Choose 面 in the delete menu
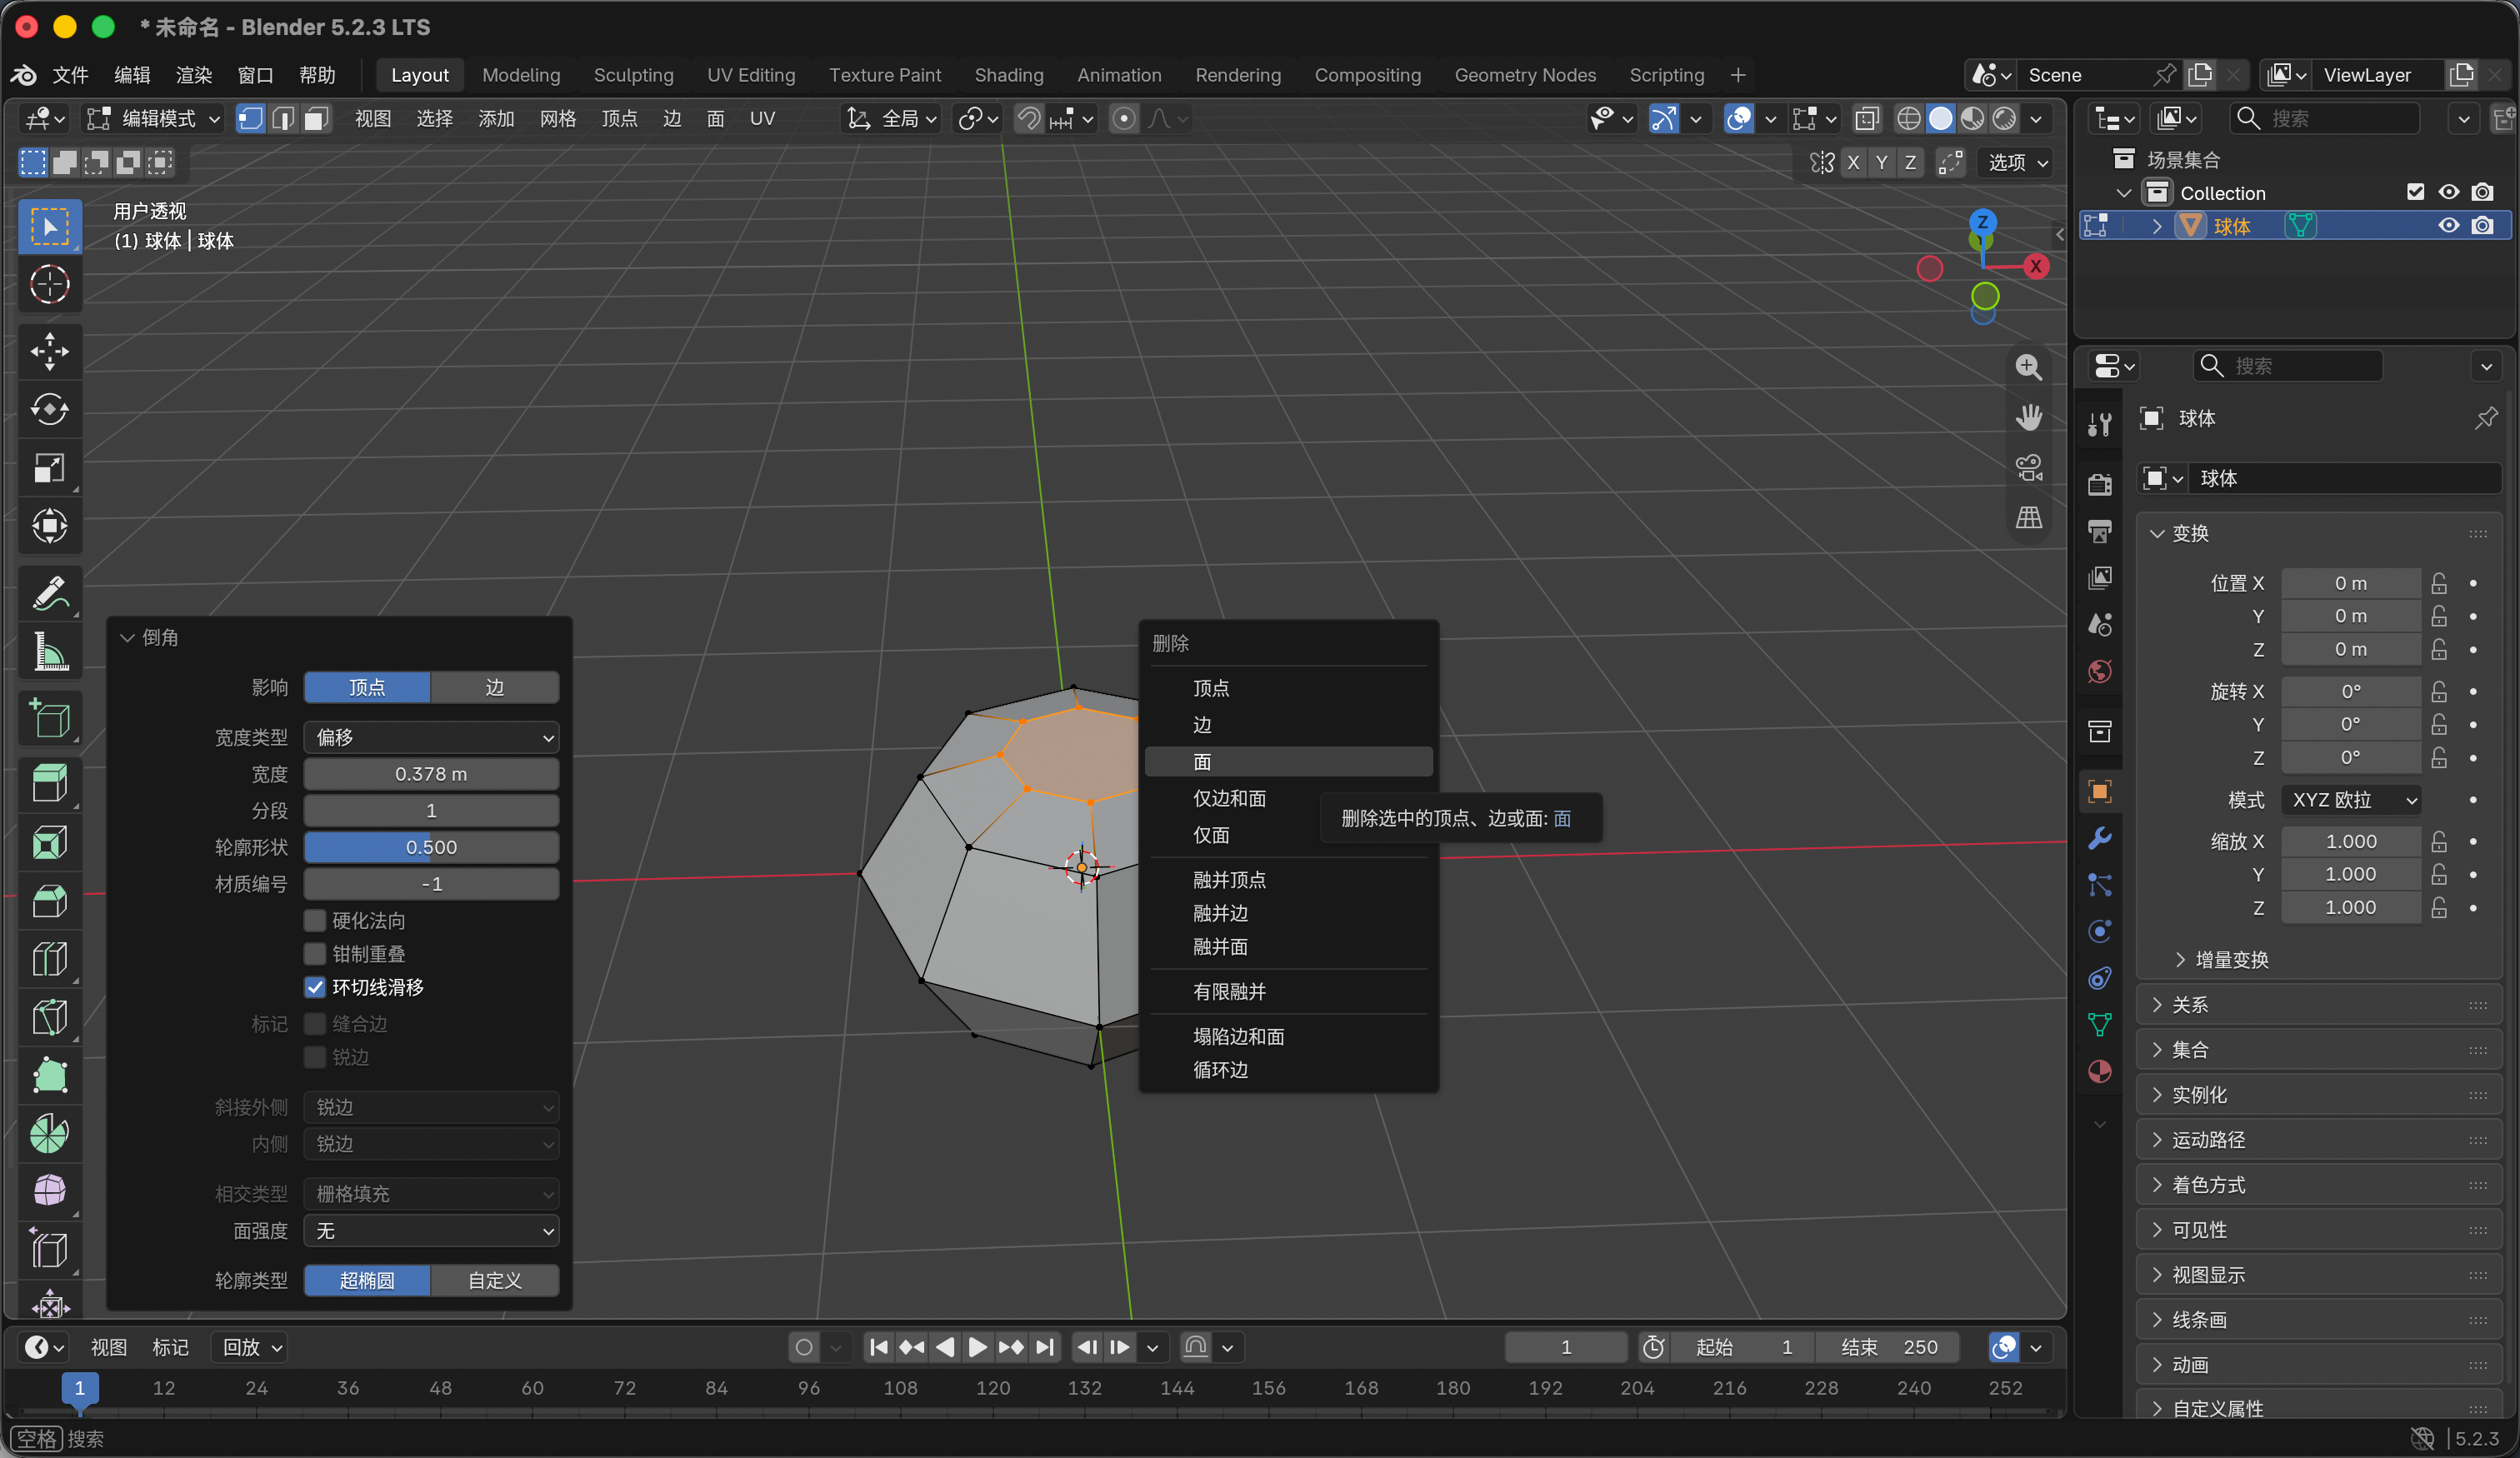 [x=1288, y=762]
